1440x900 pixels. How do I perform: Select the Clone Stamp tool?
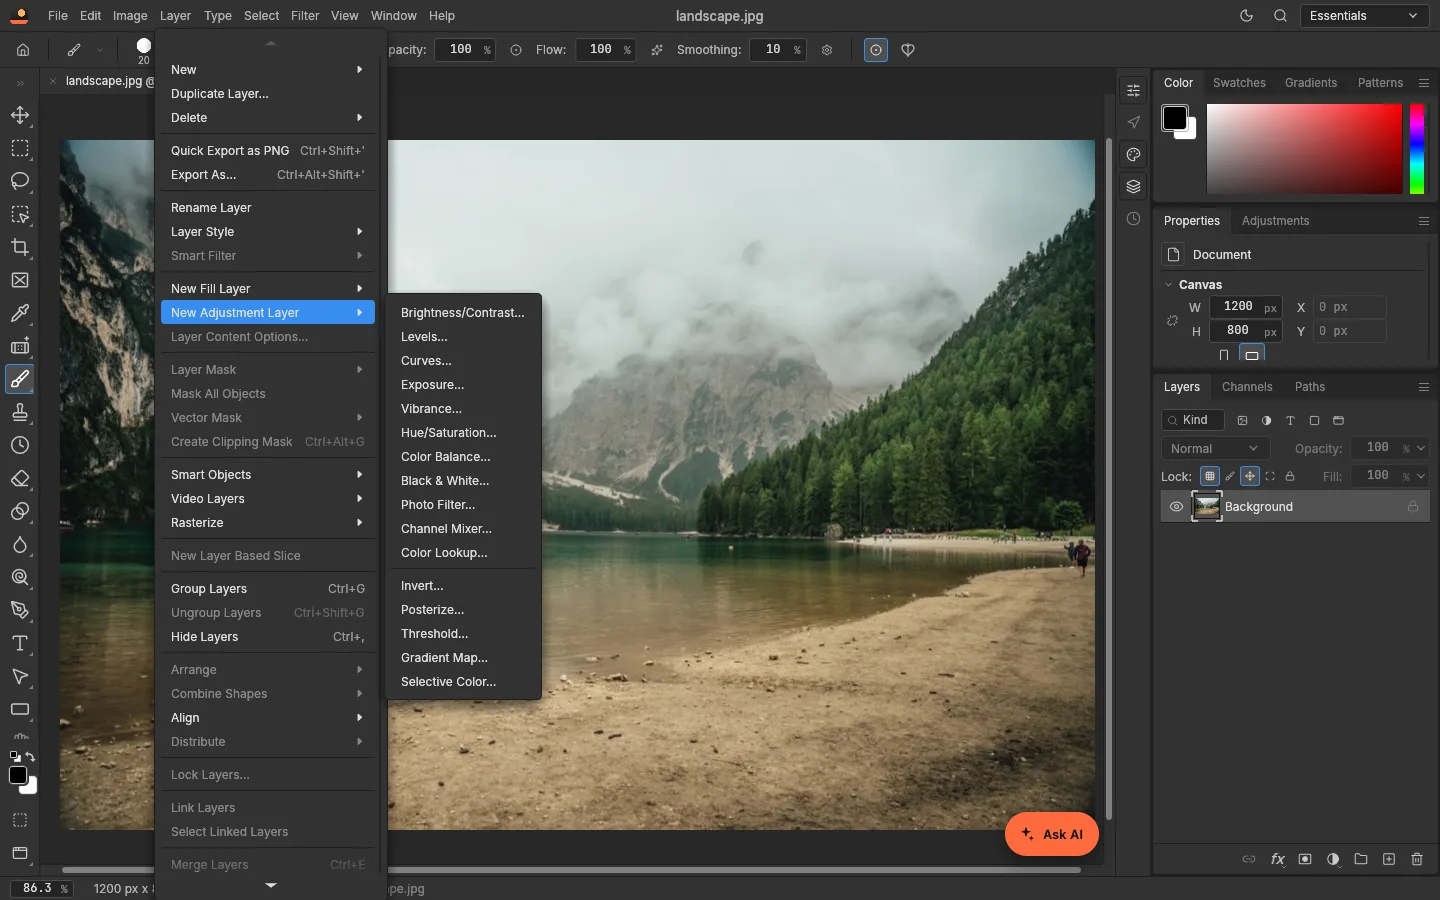(x=20, y=412)
